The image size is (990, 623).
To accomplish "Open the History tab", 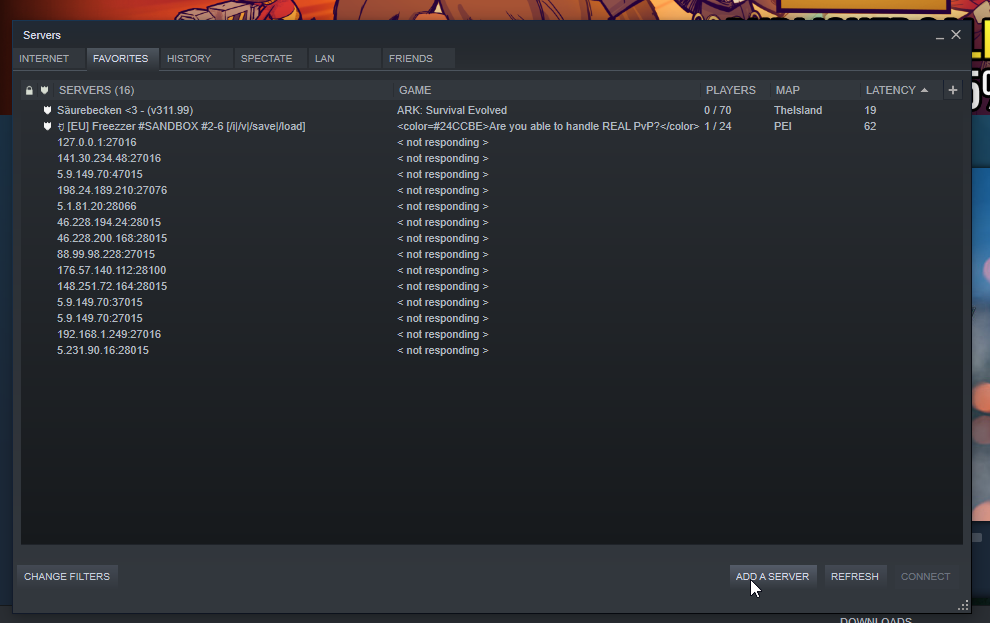I will (x=189, y=59).
